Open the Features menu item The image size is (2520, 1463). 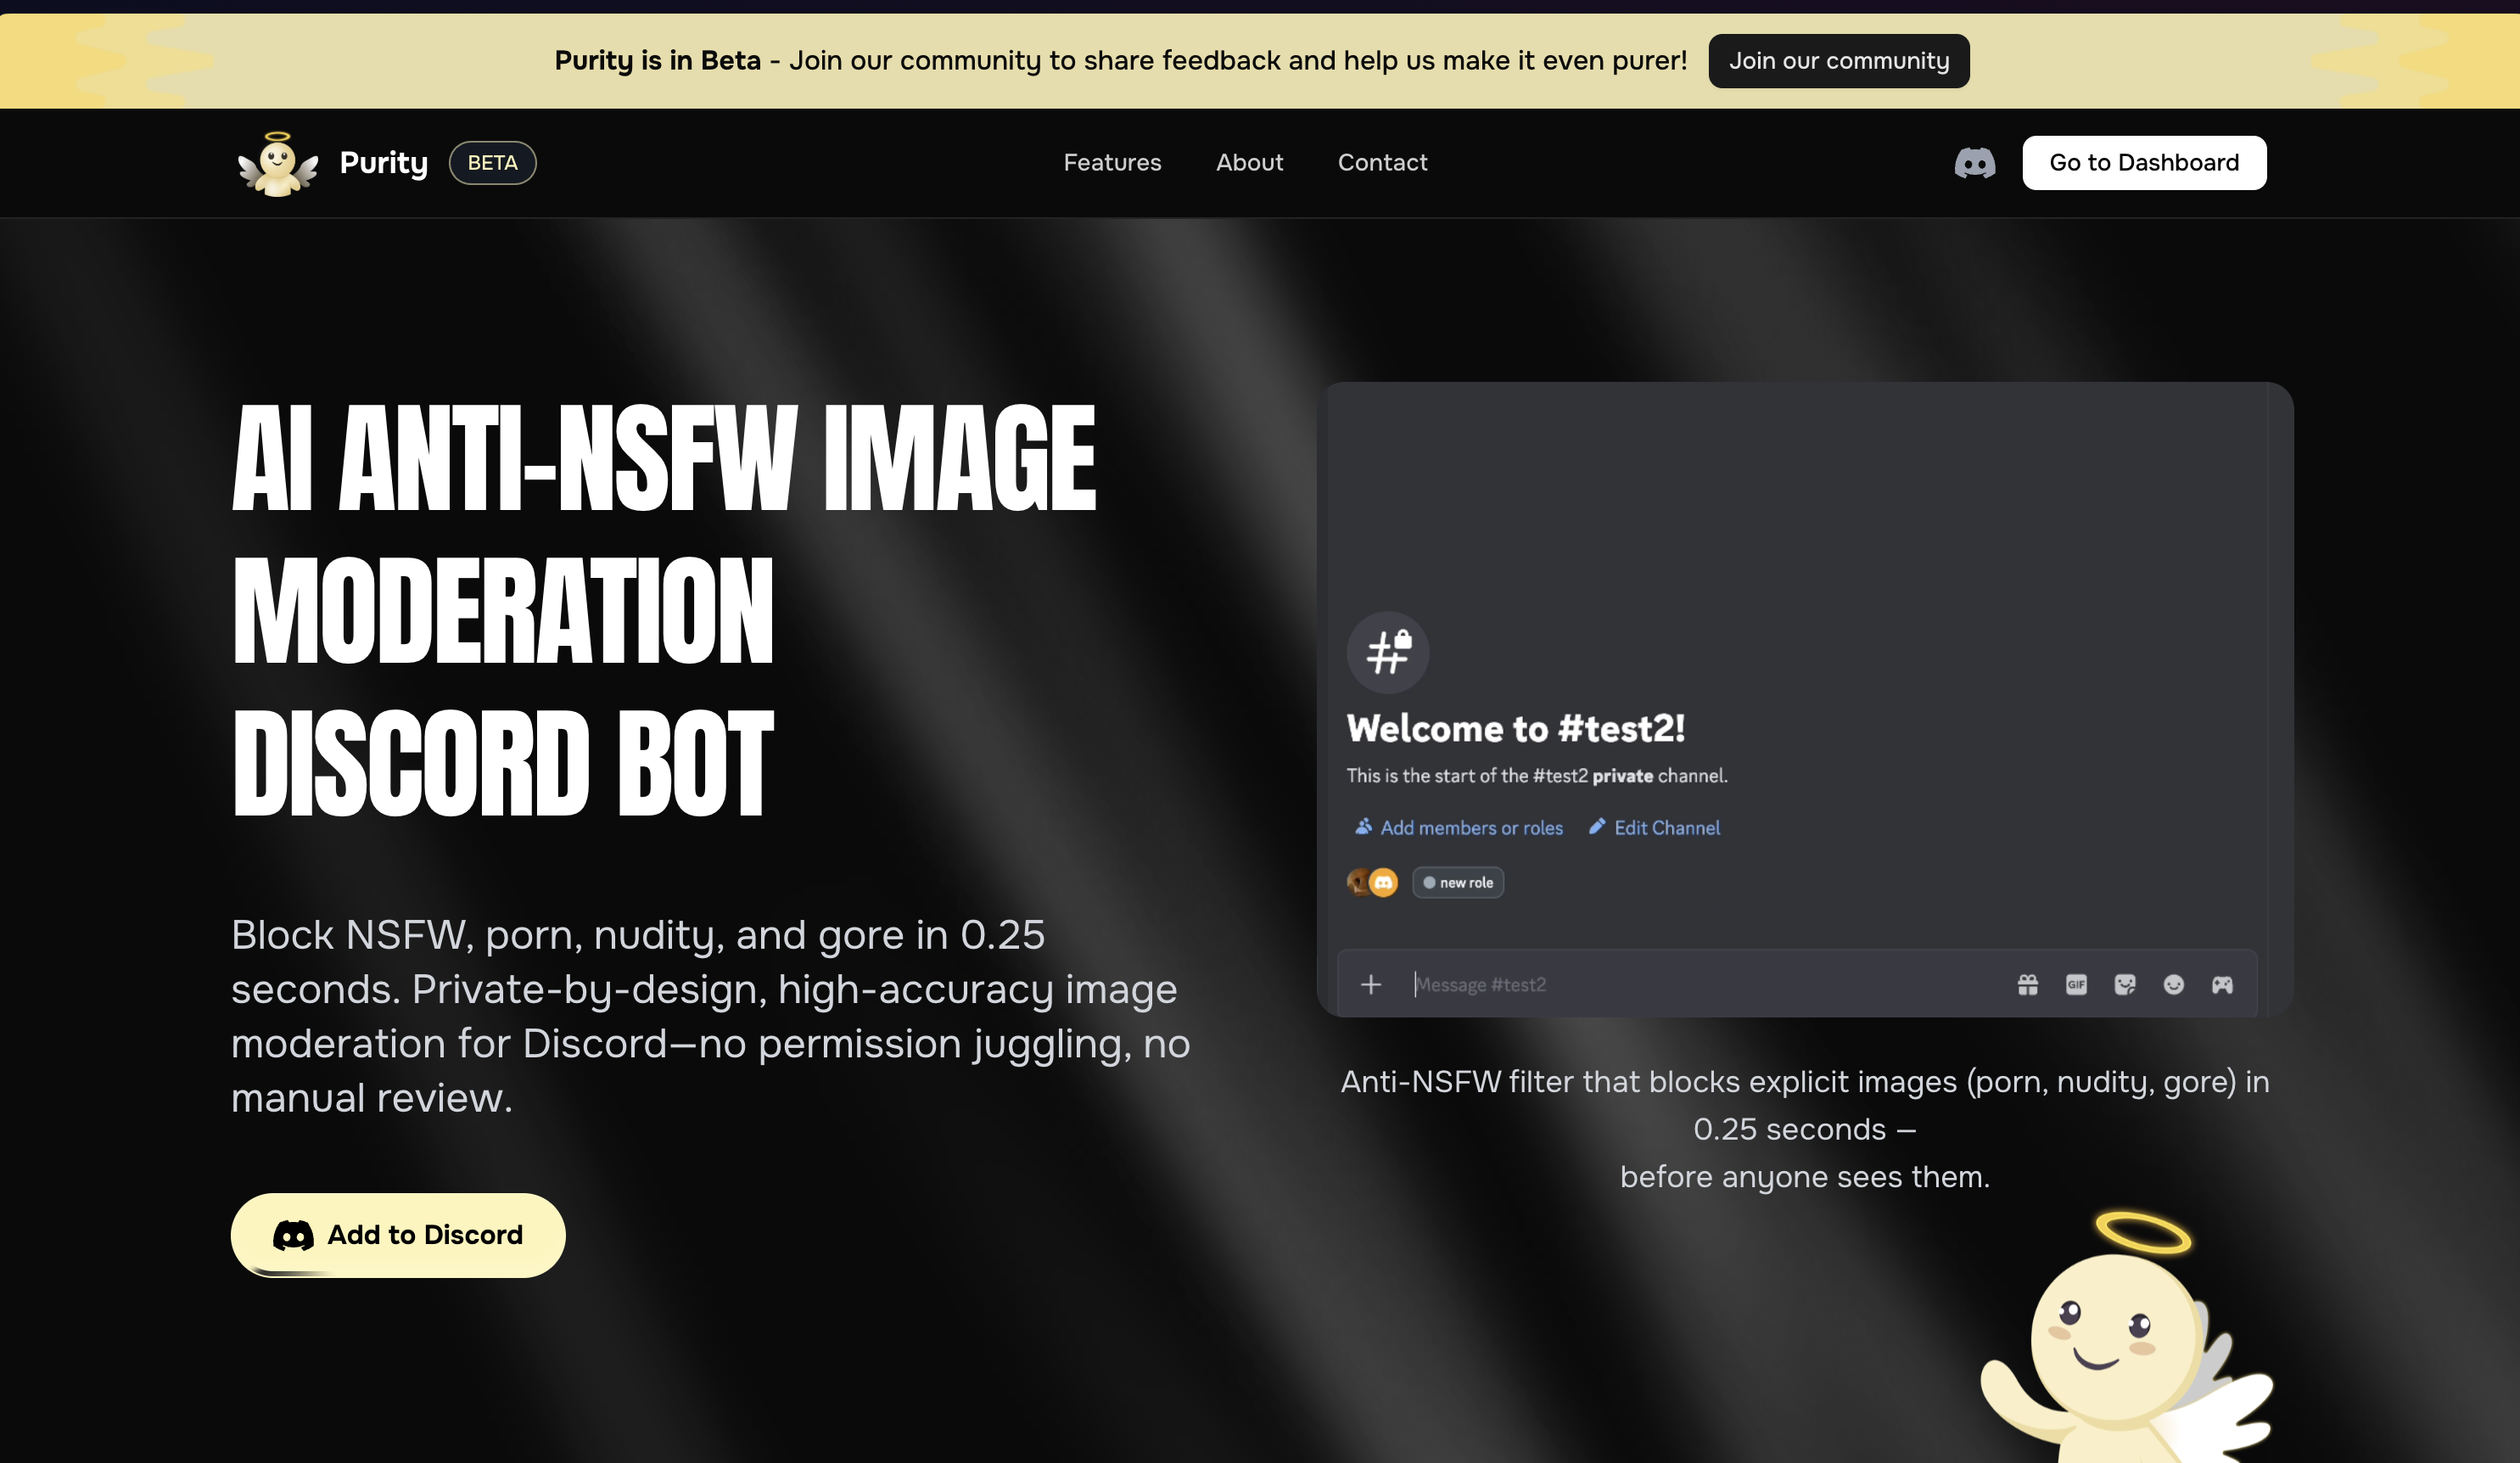tap(1112, 163)
